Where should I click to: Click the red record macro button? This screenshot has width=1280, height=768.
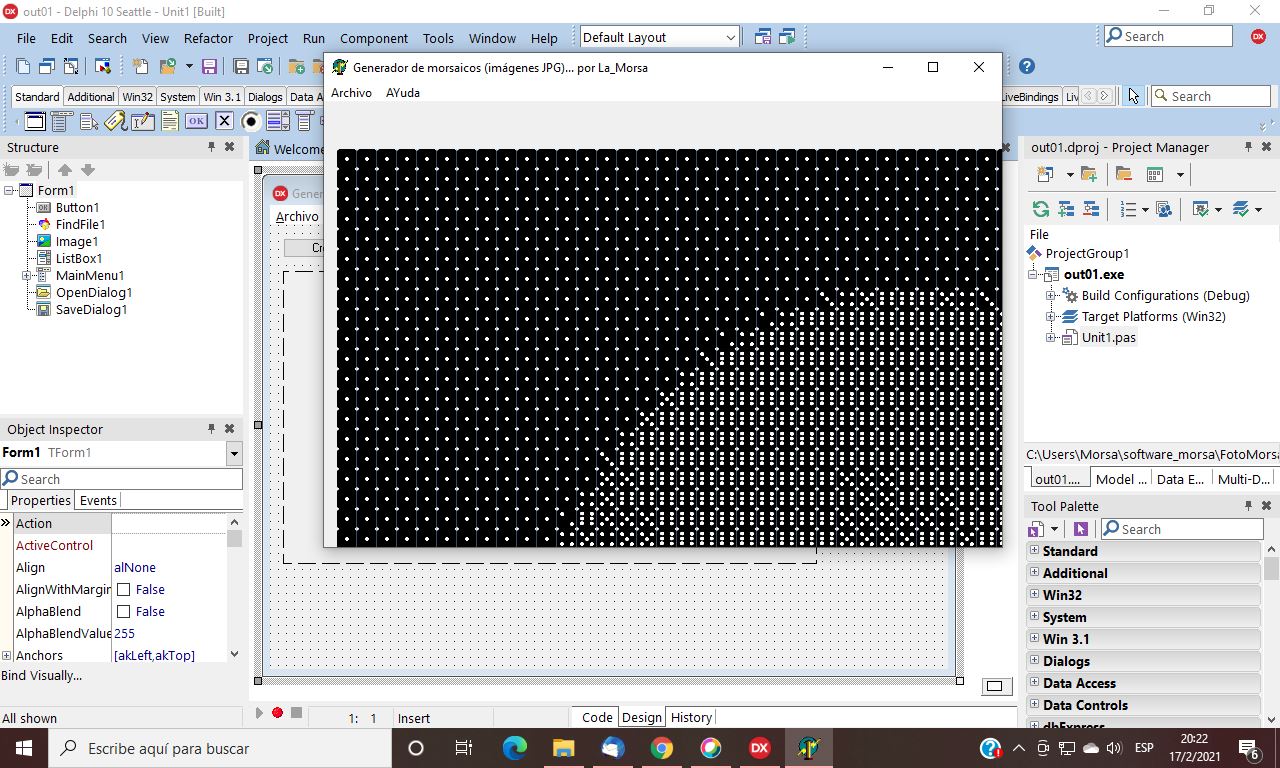tap(277, 713)
